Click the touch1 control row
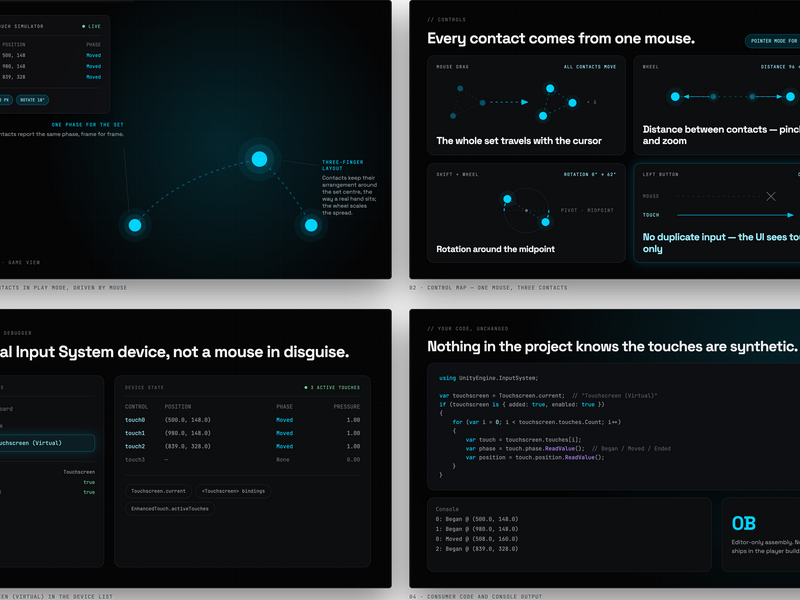Viewport: 800px width, 600px height. point(242,433)
